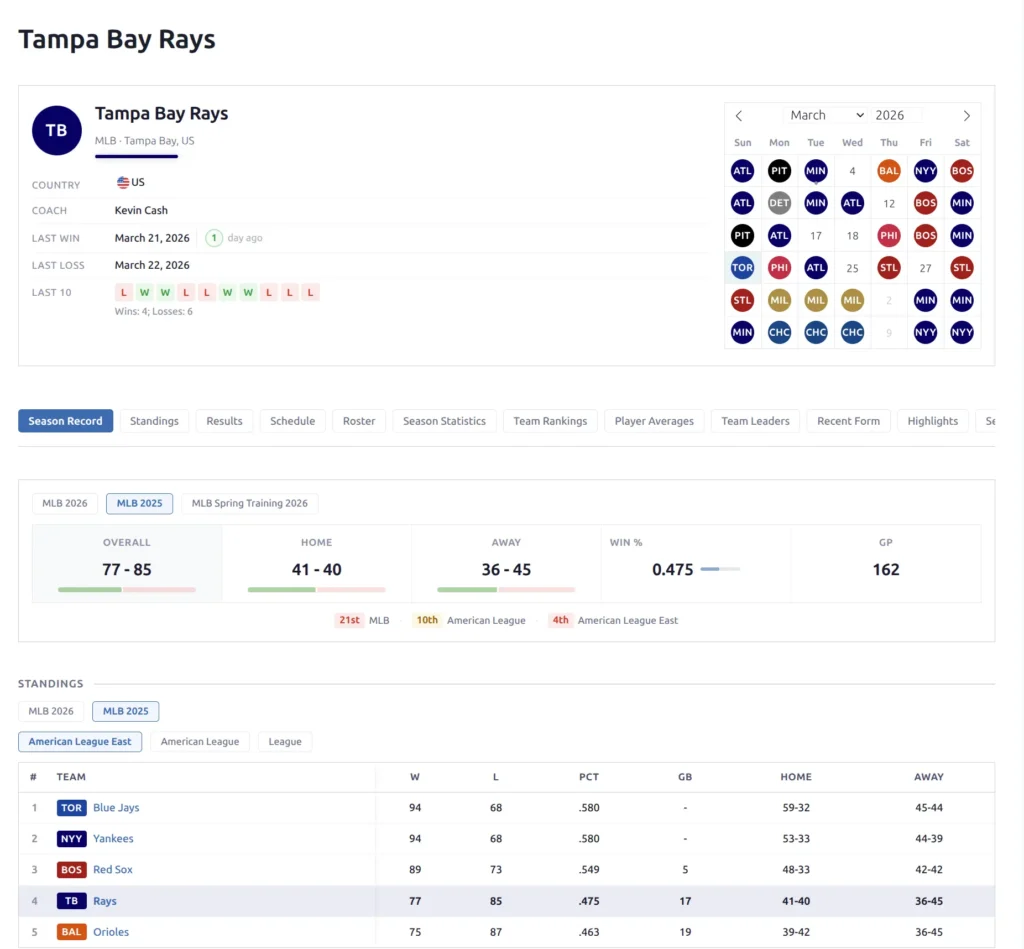This screenshot has width=1024, height=949.
Task: Select the Wednesday MIL game icon
Action: [x=852, y=300]
